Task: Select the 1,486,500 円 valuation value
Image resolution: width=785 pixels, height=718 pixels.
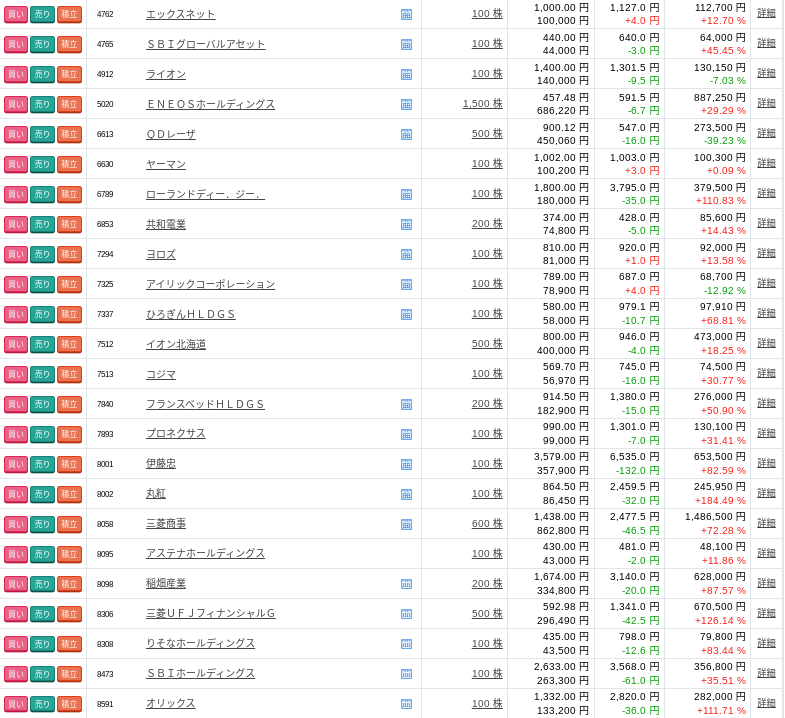Action: click(x=715, y=517)
